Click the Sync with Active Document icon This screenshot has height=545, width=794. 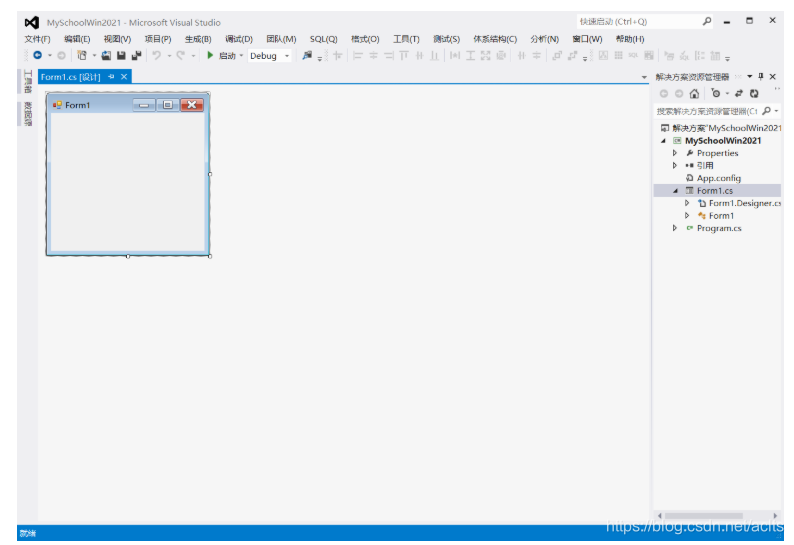coord(739,94)
